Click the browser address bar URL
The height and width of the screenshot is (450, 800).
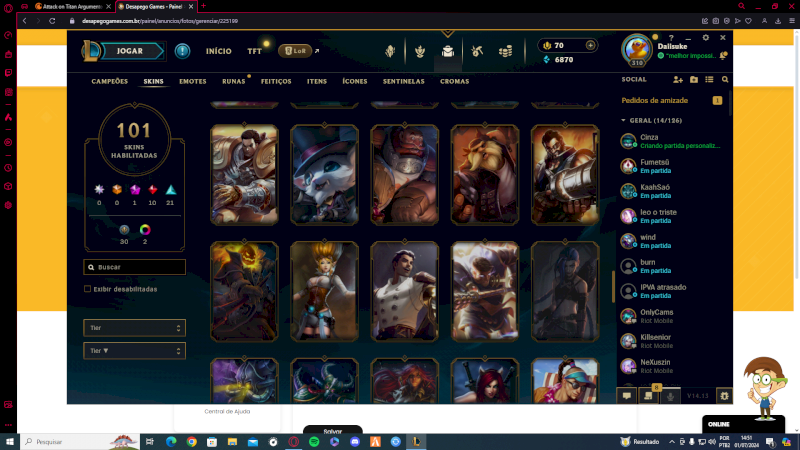click(x=160, y=21)
